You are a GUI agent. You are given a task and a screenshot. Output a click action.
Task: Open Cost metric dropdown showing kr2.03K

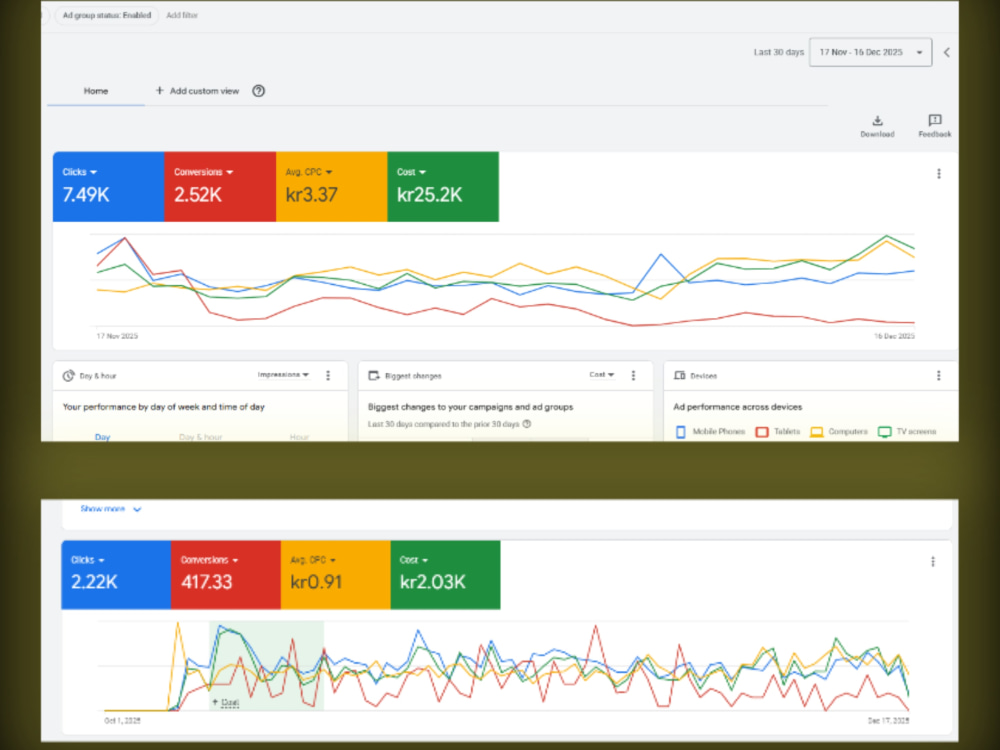(x=414, y=560)
